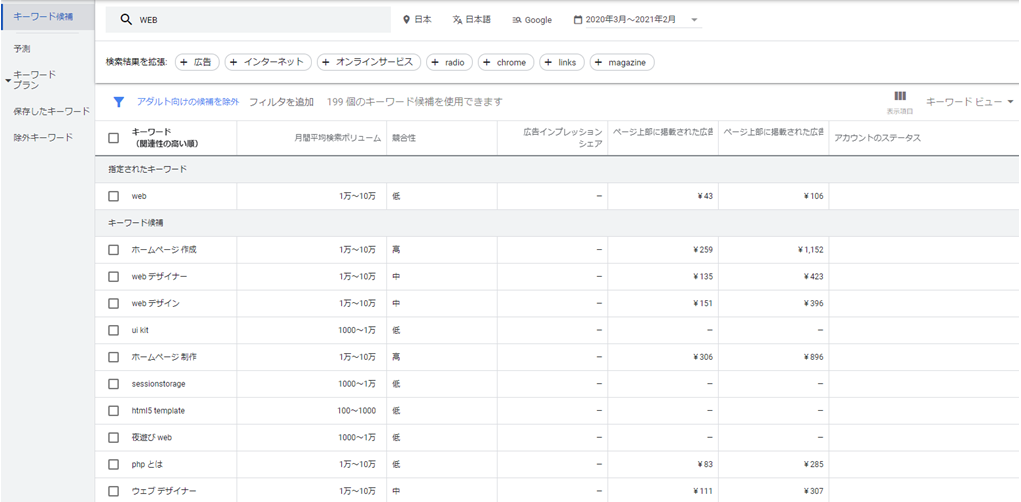Add 広告 to broaden search
This screenshot has width=1021, height=502.
pyautogui.click(x=197, y=63)
